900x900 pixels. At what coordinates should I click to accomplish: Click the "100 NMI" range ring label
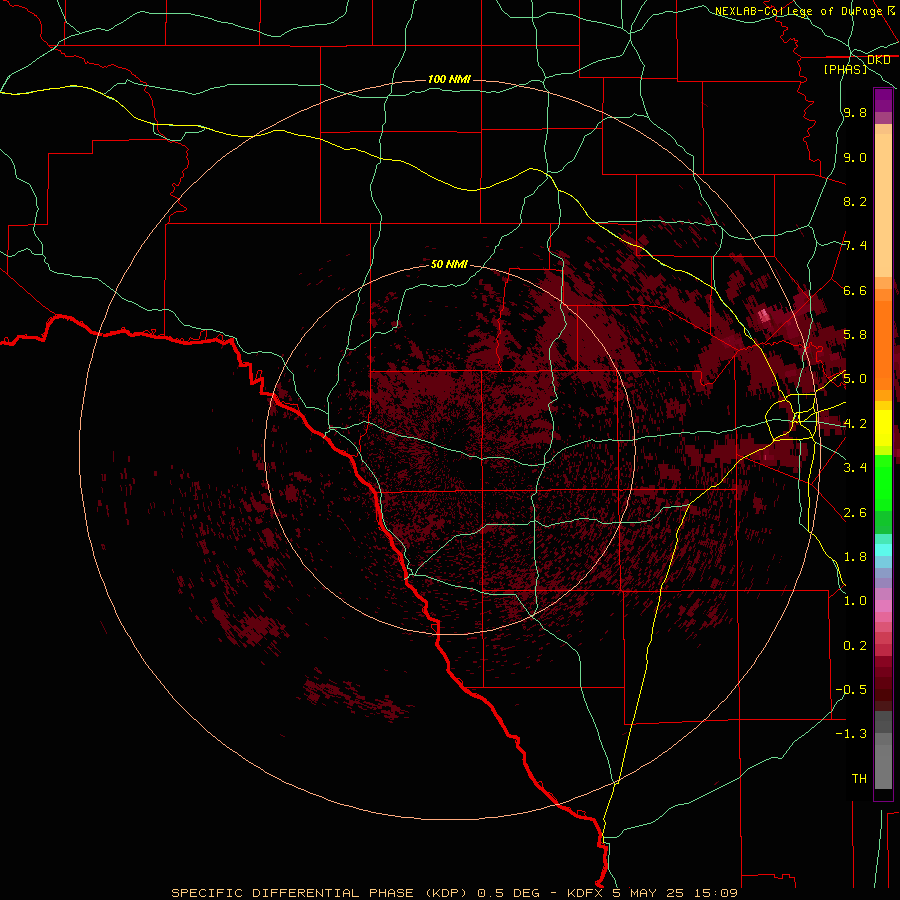point(449,79)
